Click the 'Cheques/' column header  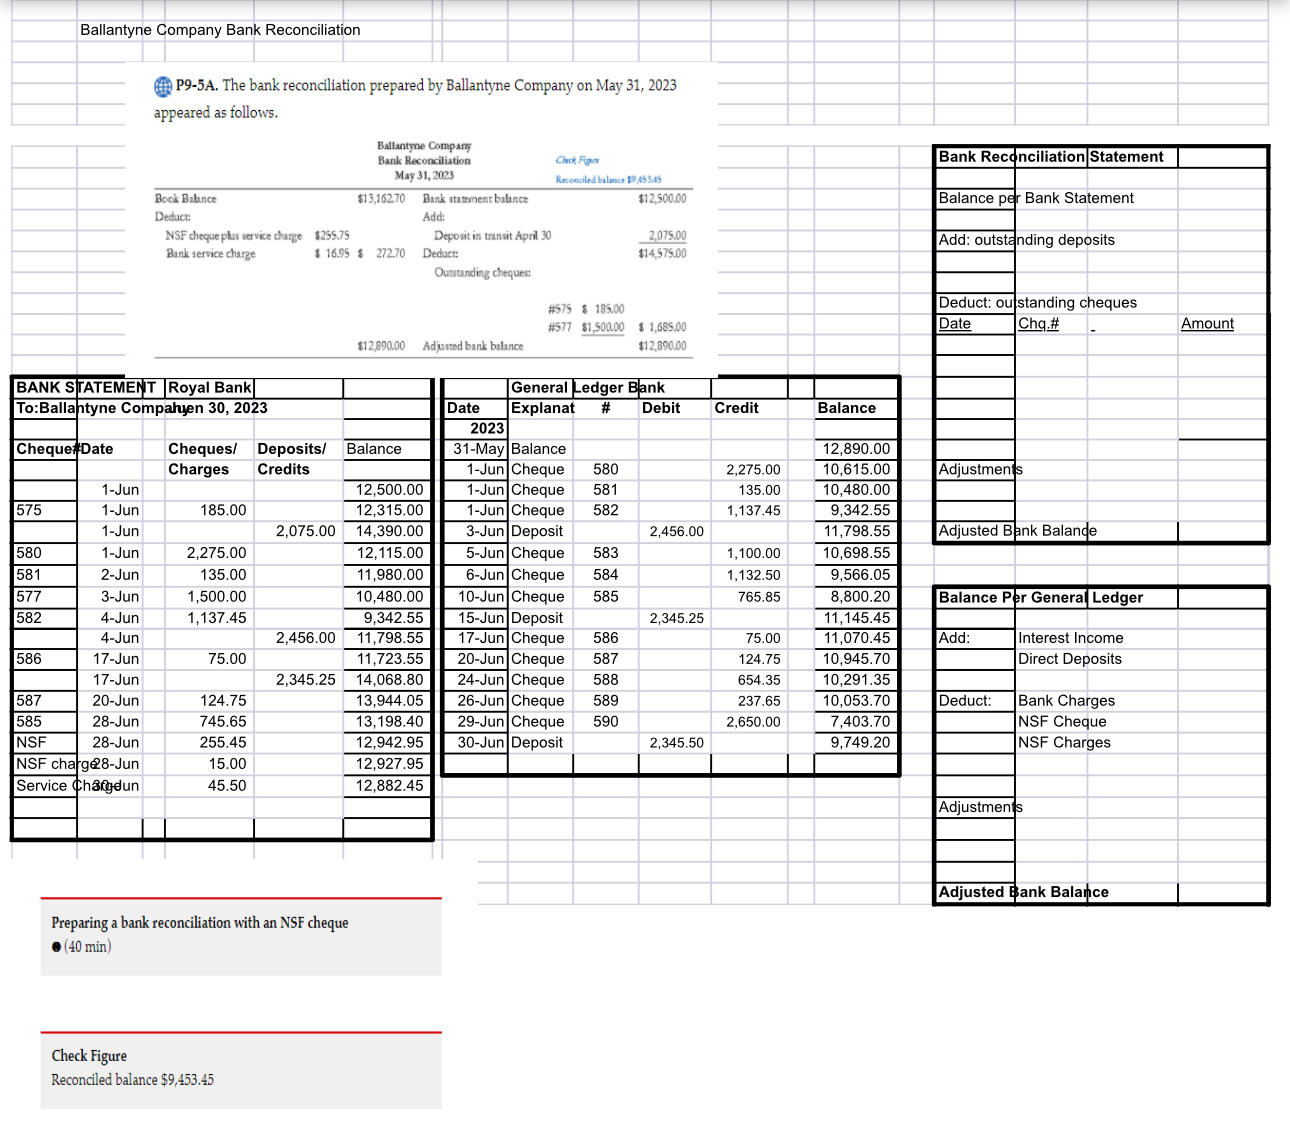(203, 449)
